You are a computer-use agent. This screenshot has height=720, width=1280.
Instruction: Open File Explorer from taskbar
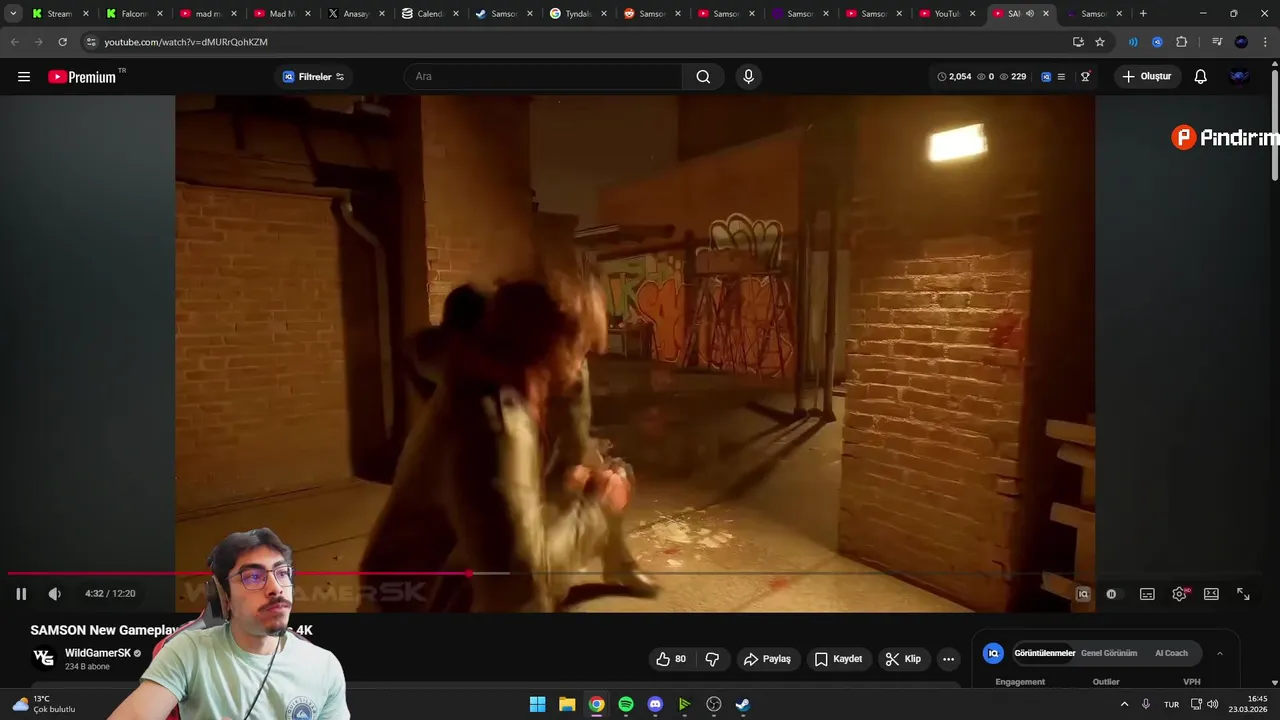(567, 704)
